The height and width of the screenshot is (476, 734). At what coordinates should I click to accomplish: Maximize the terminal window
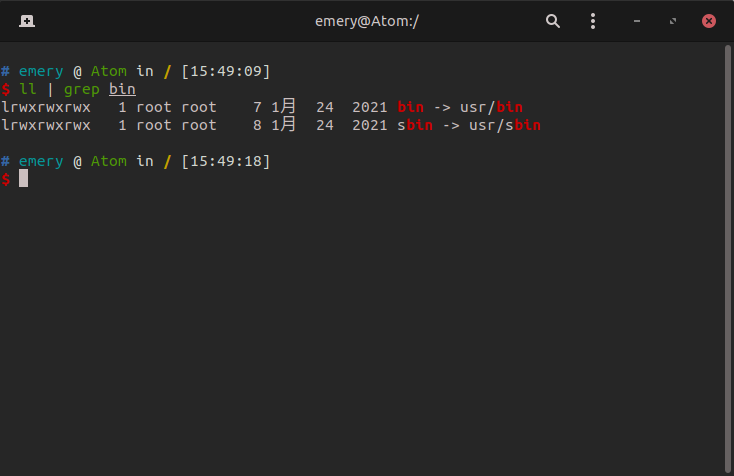coord(673,21)
